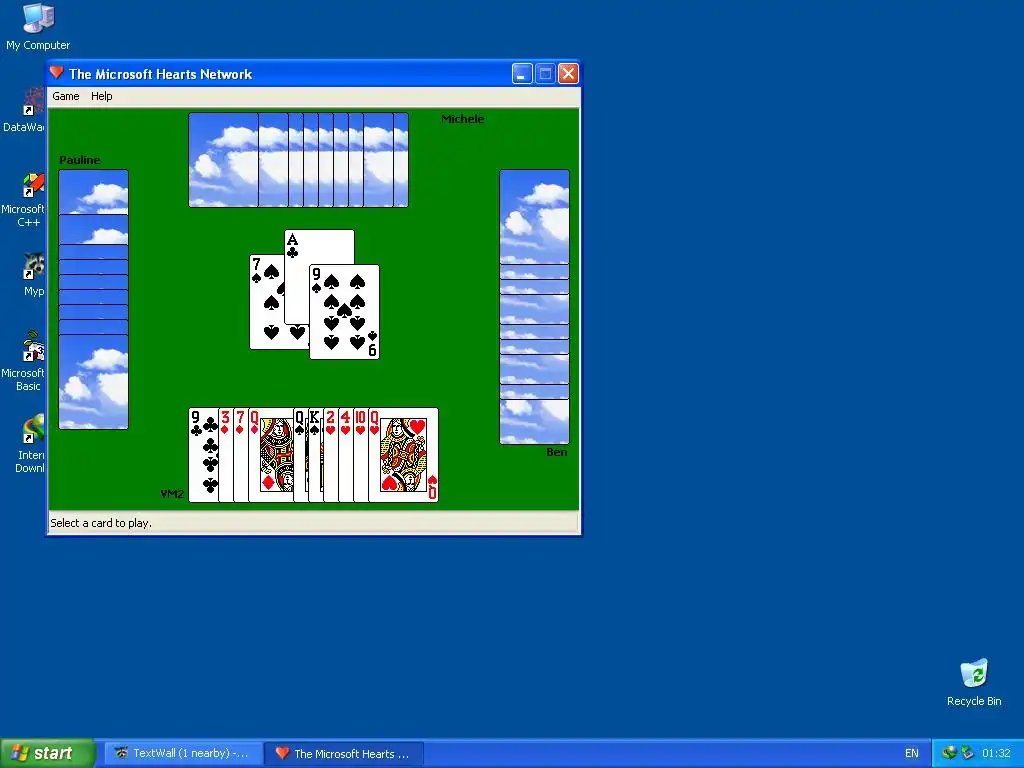Click the second system tray icon
The width and height of the screenshot is (1024, 768).
[x=968, y=754]
